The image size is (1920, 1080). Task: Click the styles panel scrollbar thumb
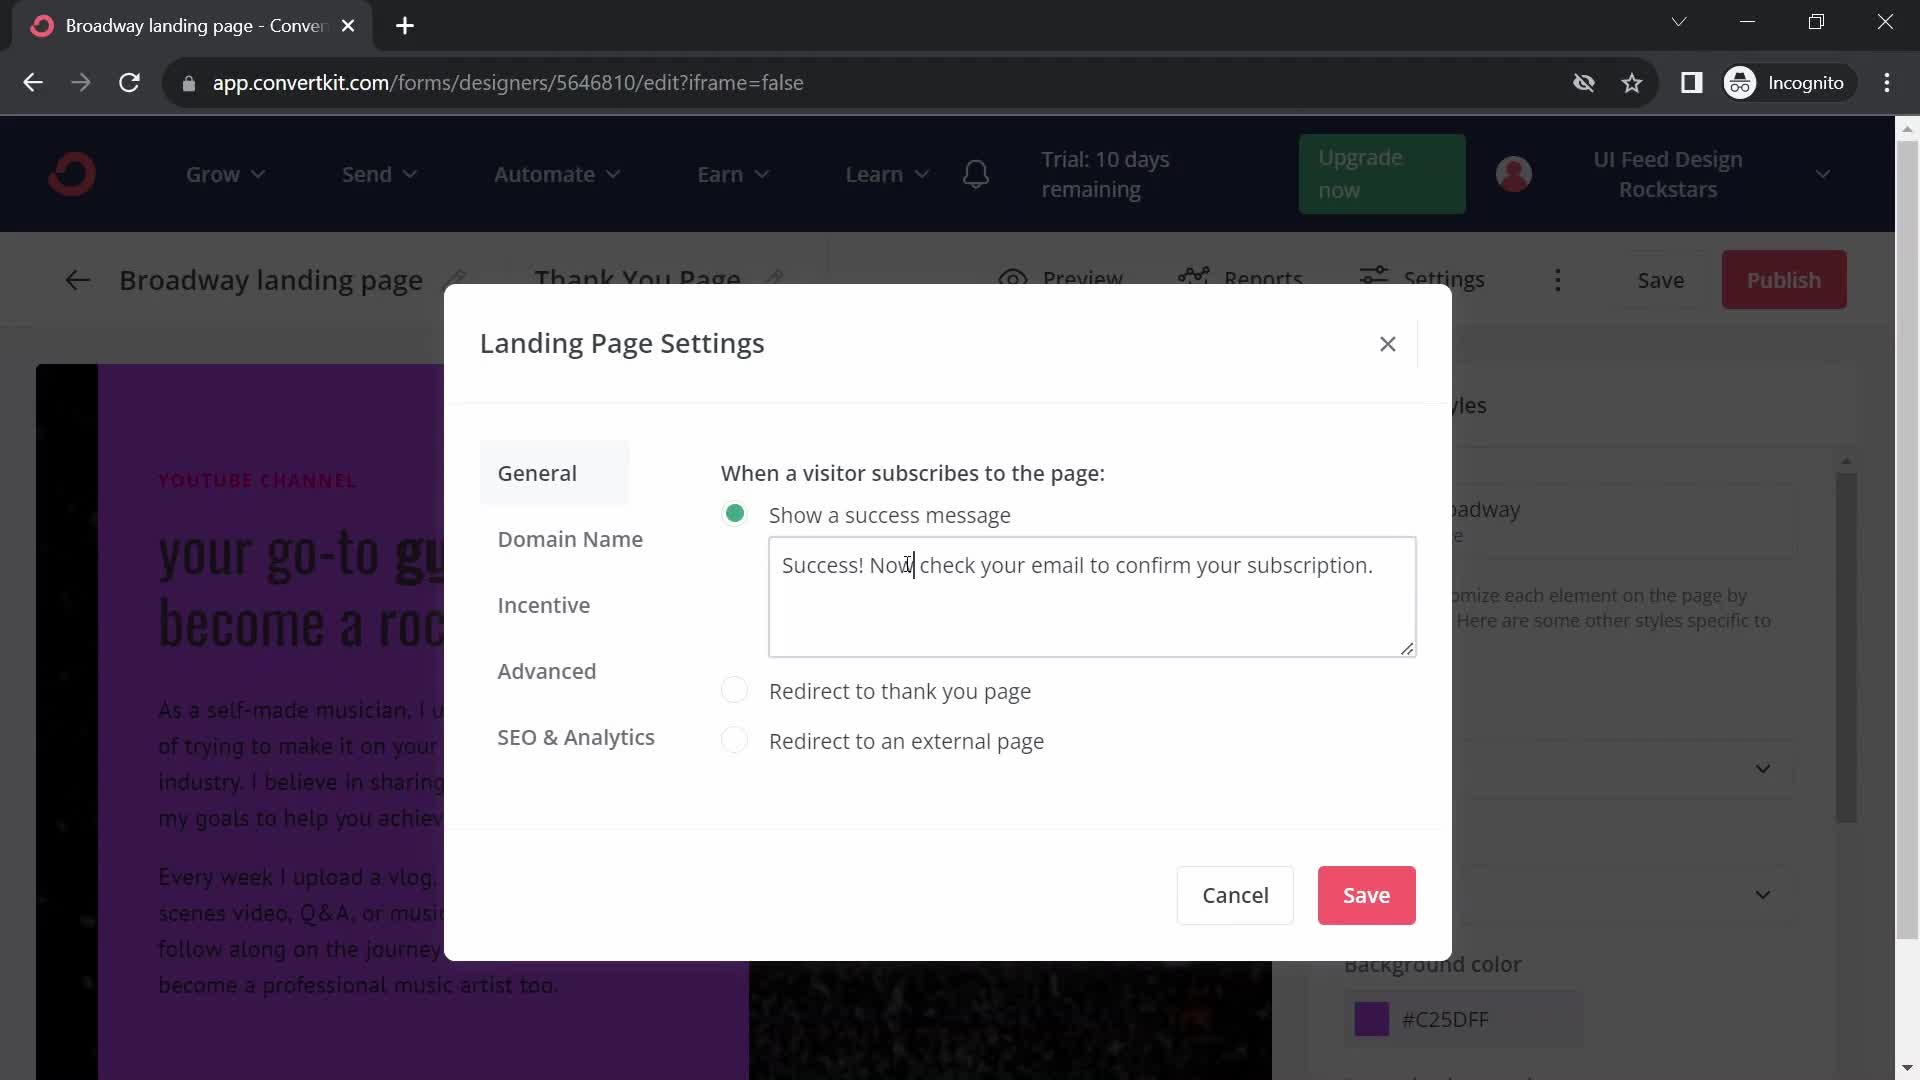1846,648
